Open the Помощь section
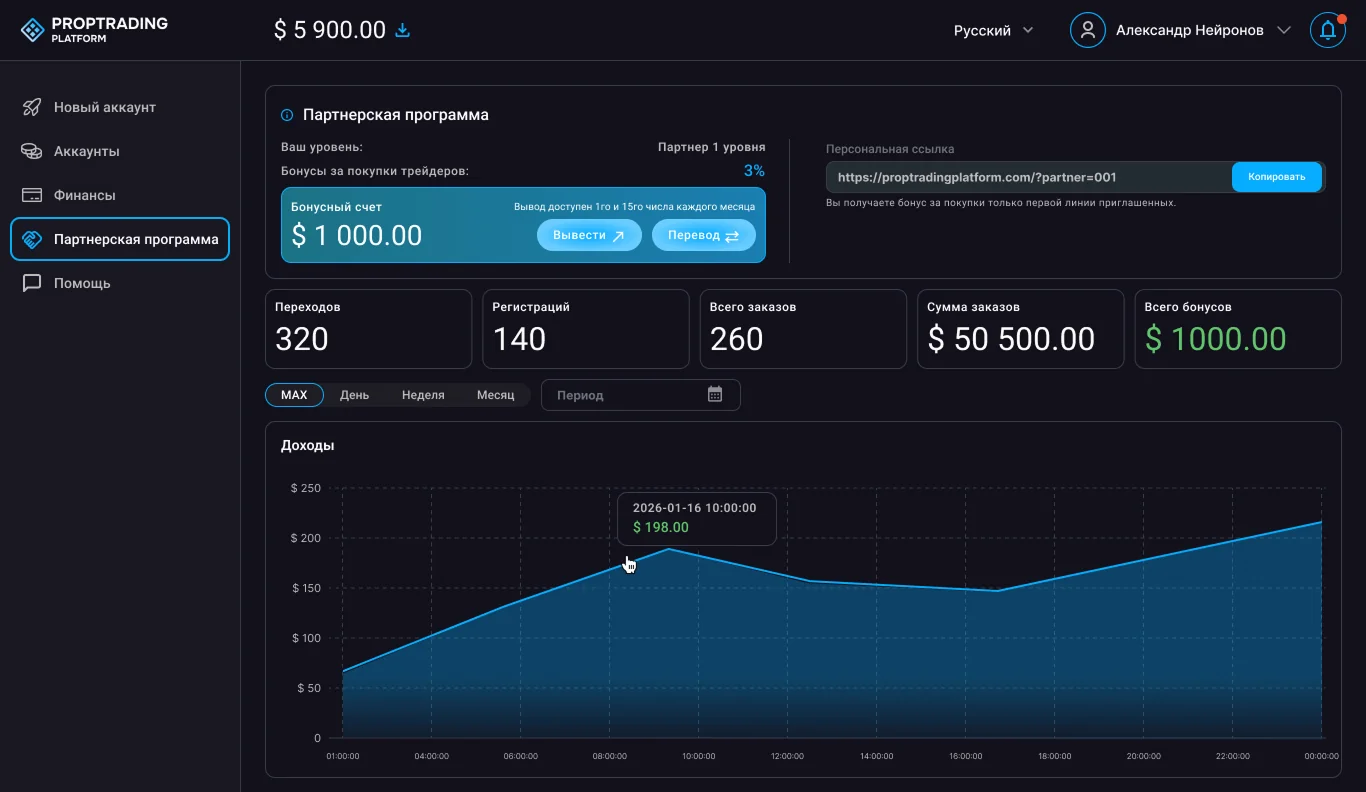 [x=120, y=283]
